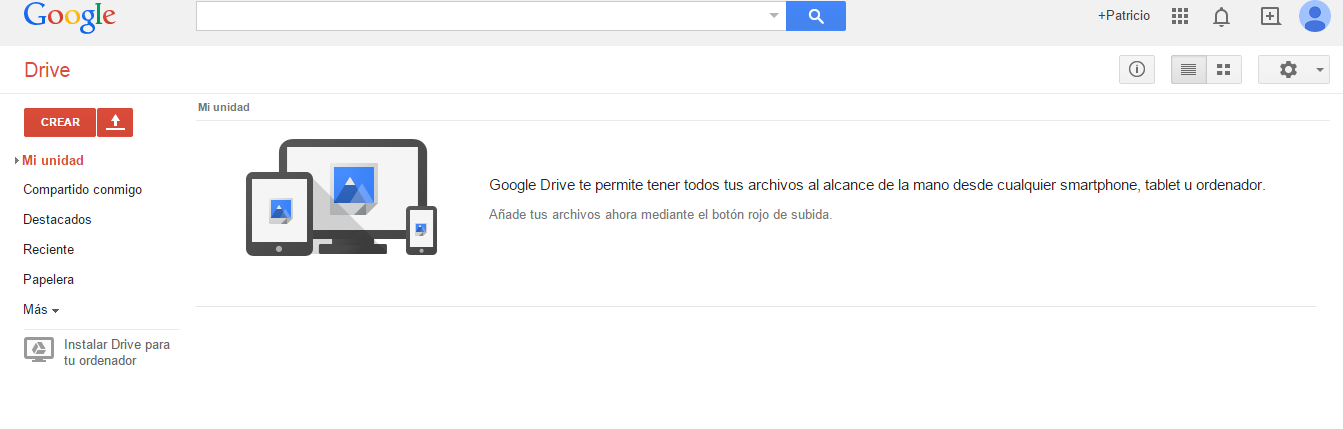
Task: Show notifications via the bell icon
Action: [1221, 16]
